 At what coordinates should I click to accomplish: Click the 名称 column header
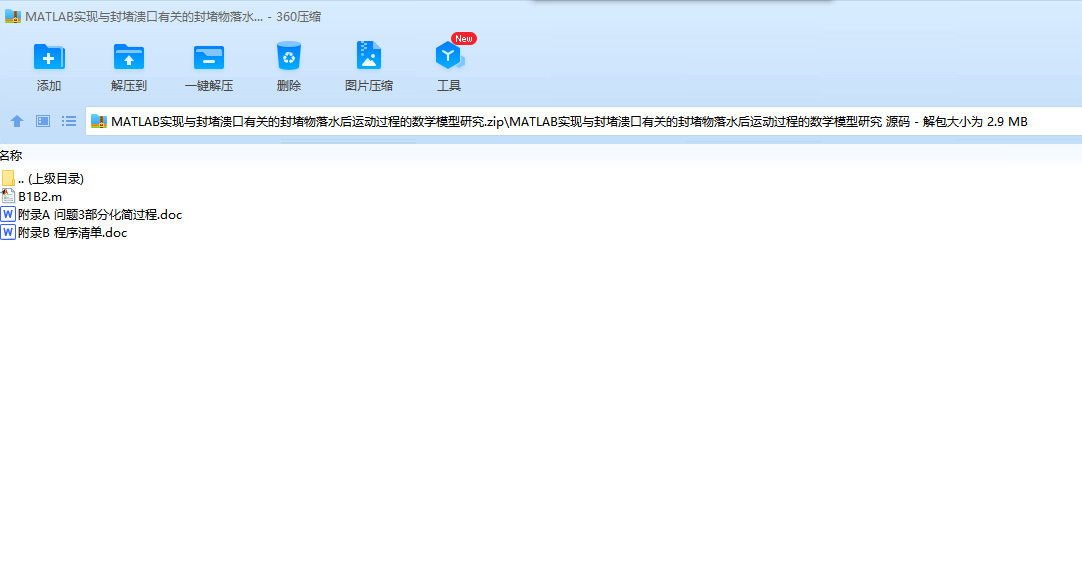(x=11, y=156)
